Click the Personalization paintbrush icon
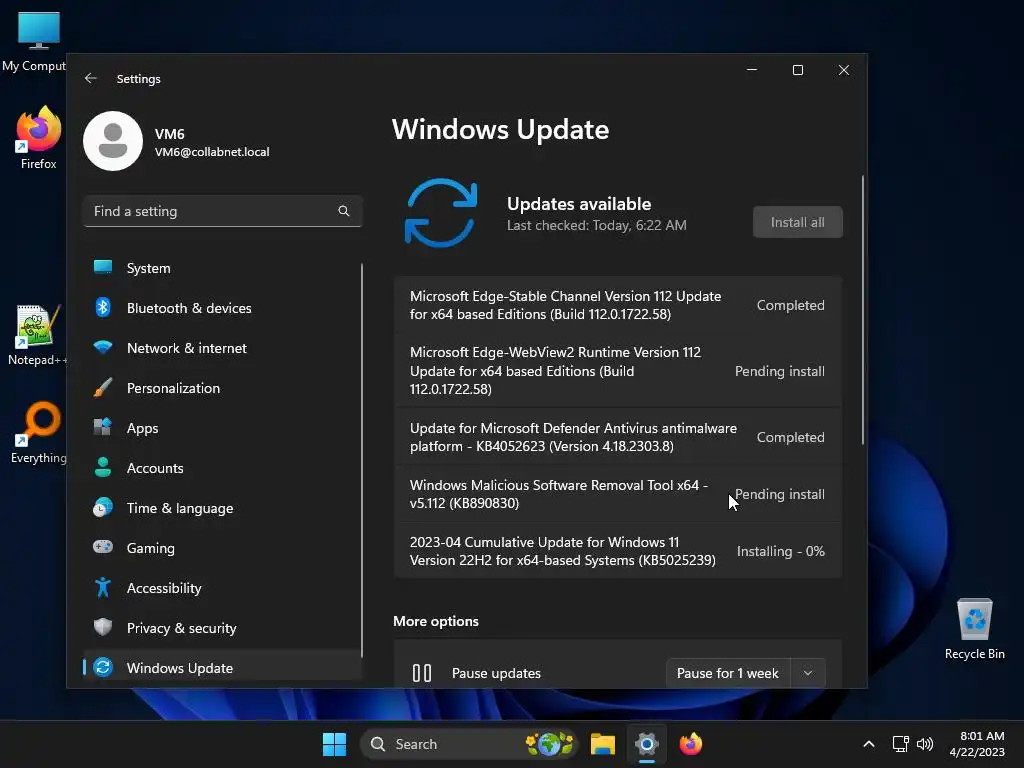The image size is (1024, 768). (x=103, y=387)
